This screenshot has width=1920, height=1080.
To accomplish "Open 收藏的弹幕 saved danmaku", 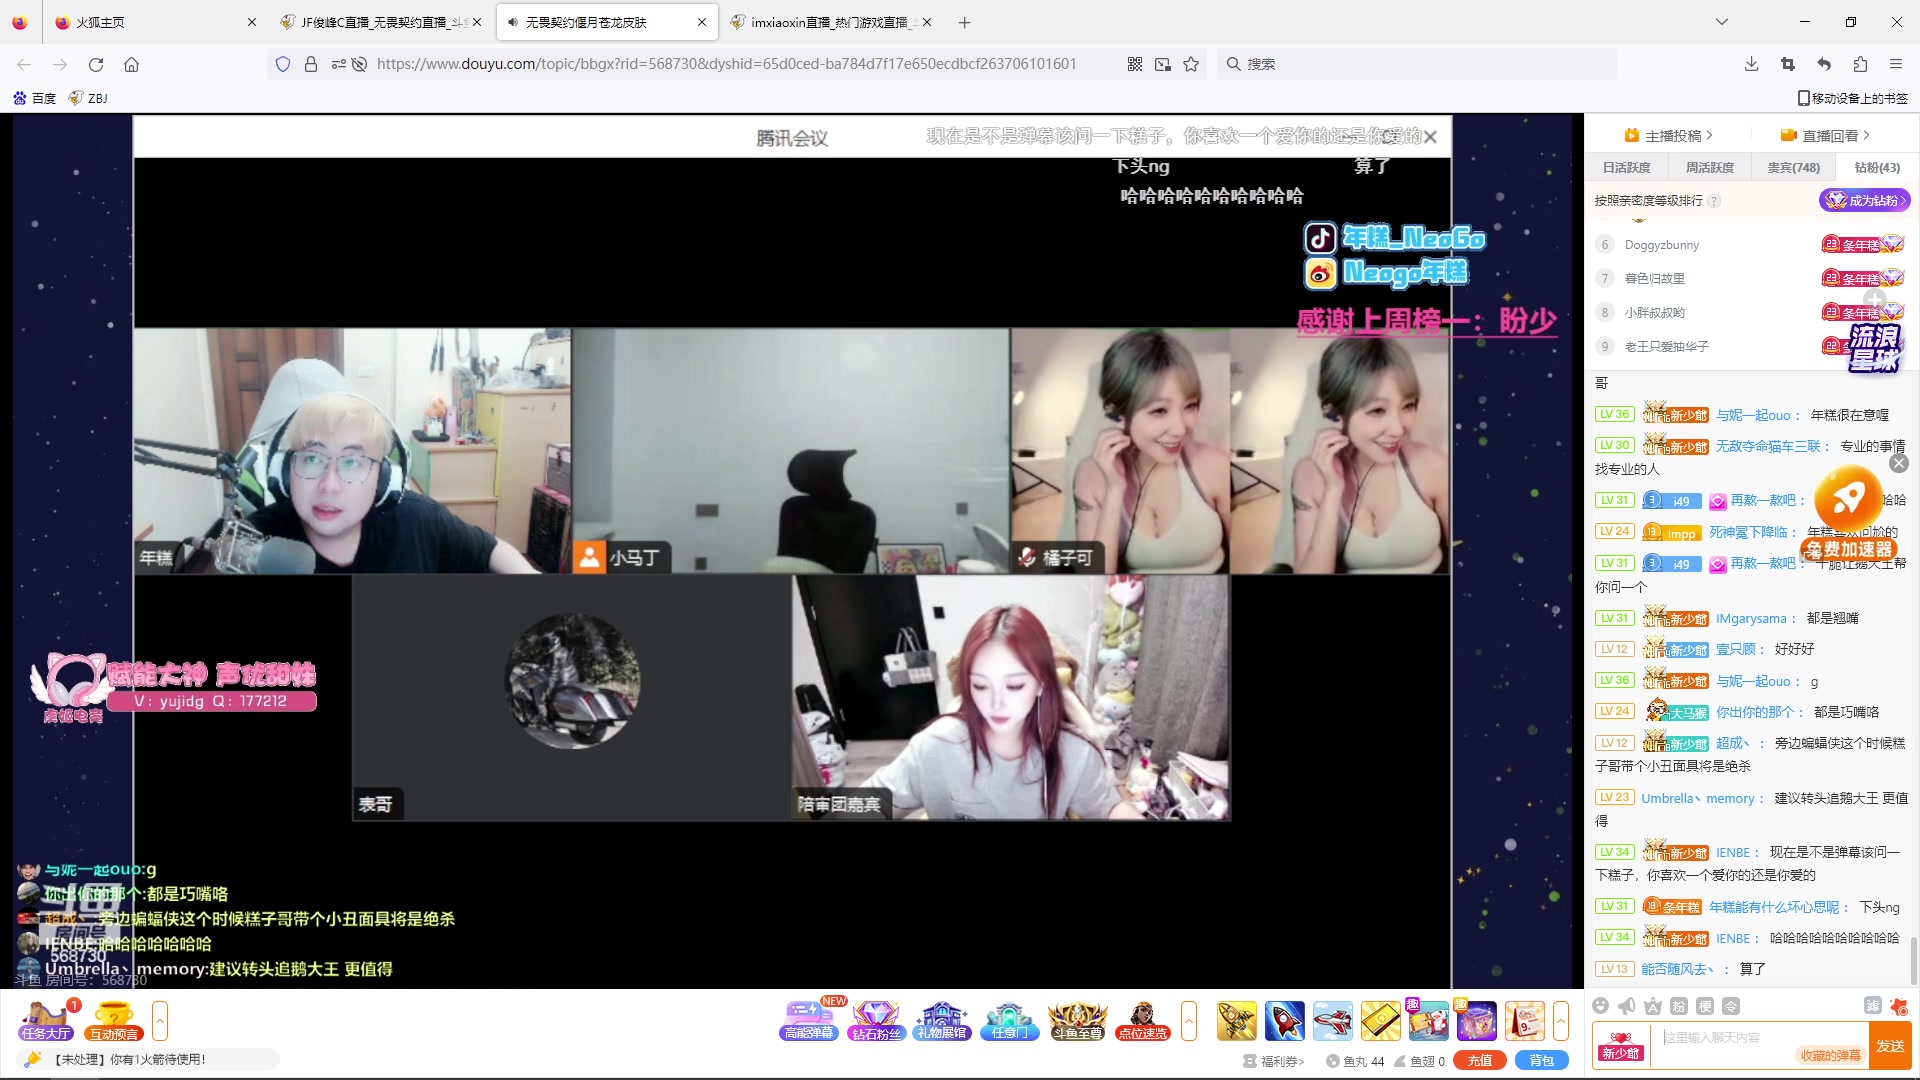I will 1831,1056.
